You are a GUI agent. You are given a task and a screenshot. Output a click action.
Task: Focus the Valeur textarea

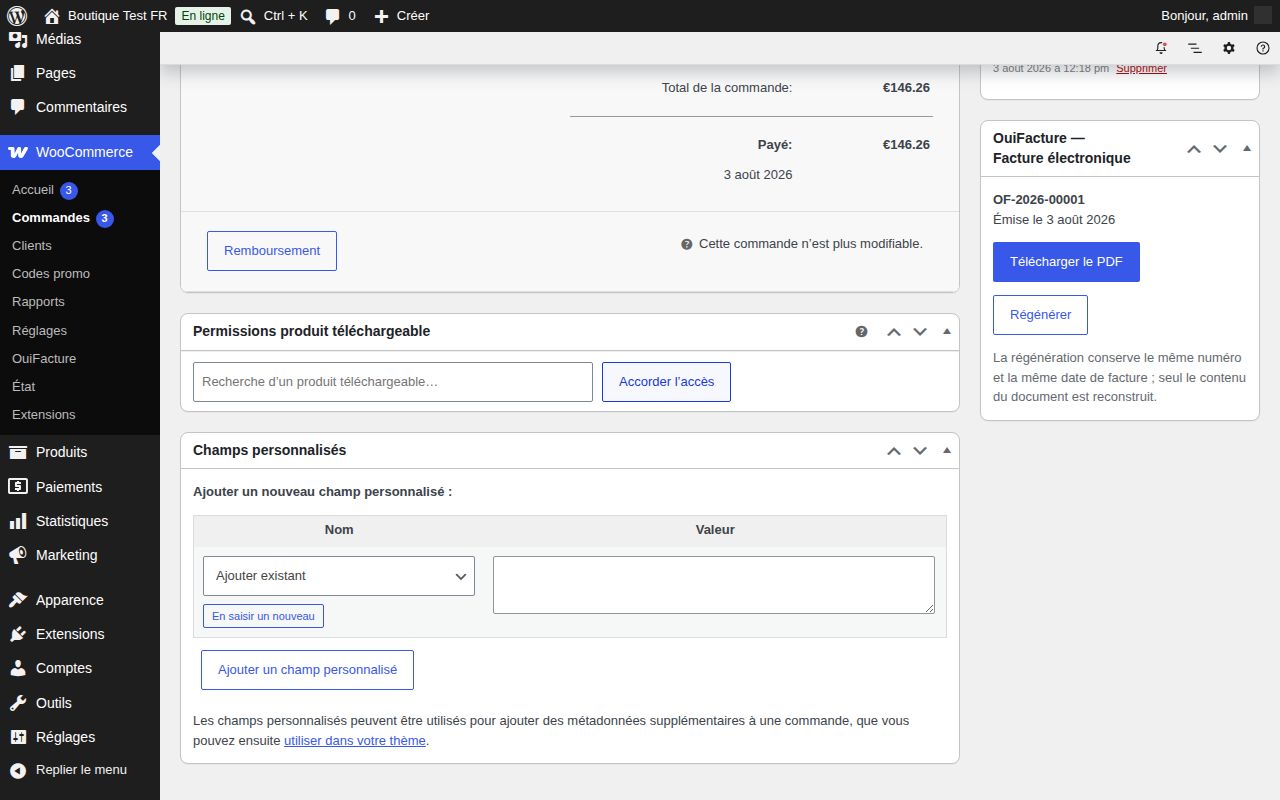(714, 585)
